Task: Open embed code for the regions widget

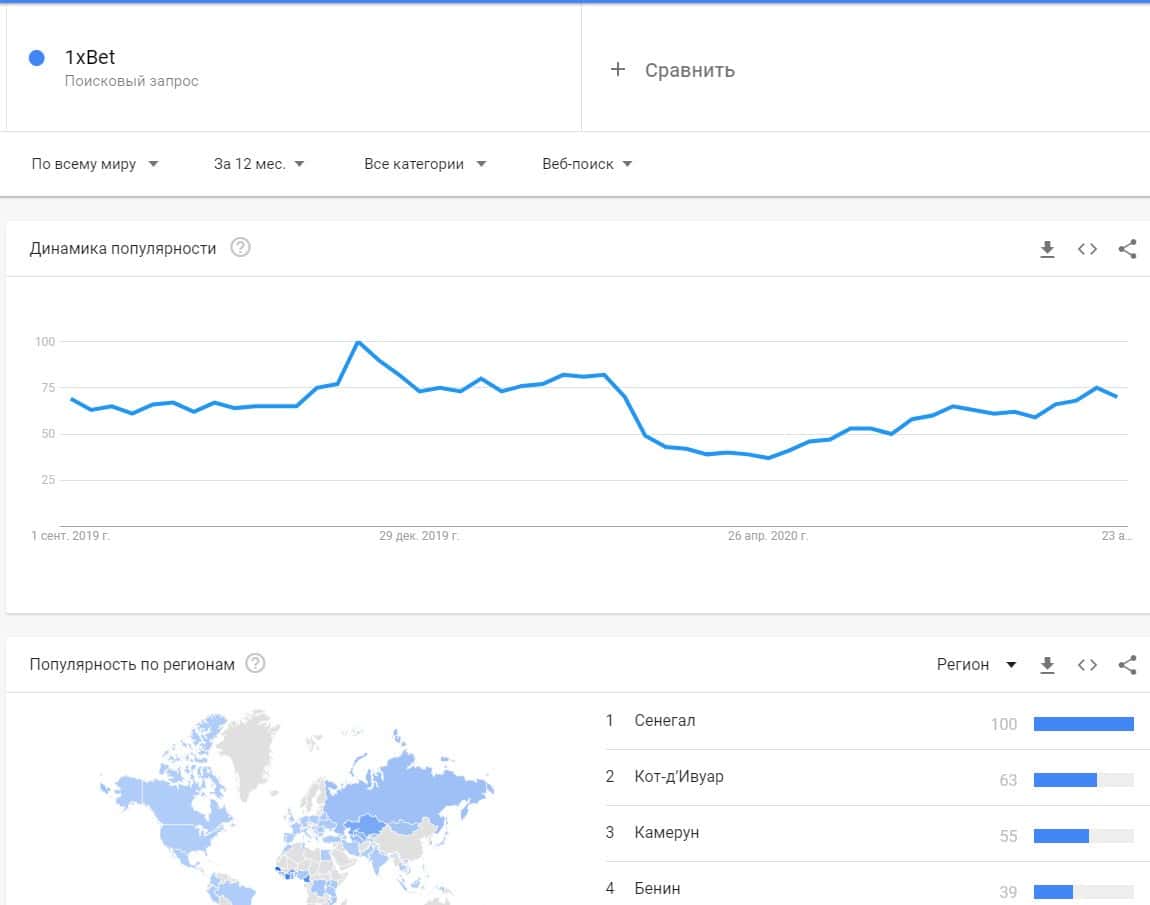Action: pyautogui.click(x=1087, y=665)
